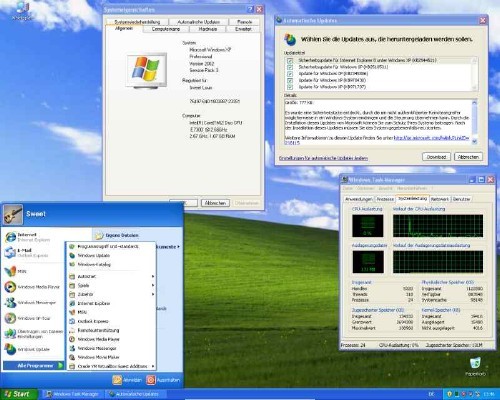
Task: Click the Sweet user account guitar picture
Action: [13, 214]
